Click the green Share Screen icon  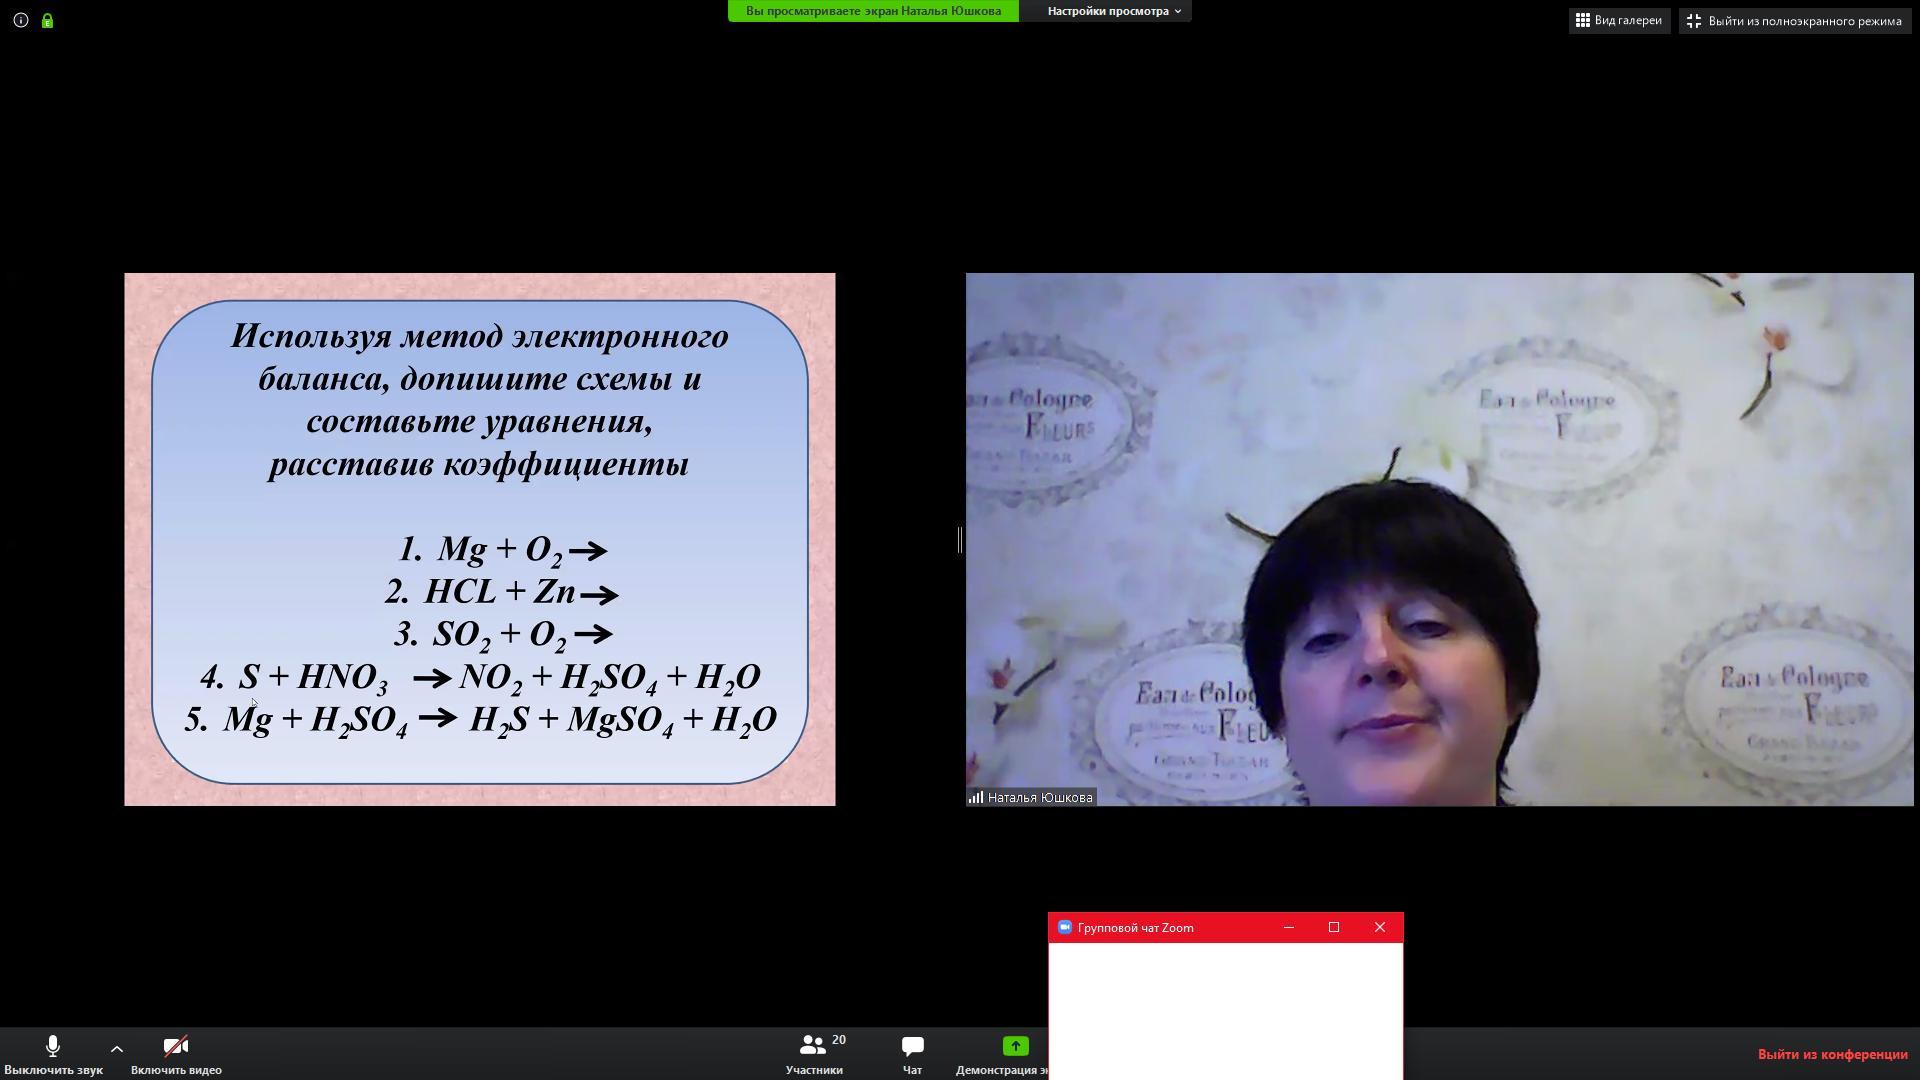point(1015,1046)
